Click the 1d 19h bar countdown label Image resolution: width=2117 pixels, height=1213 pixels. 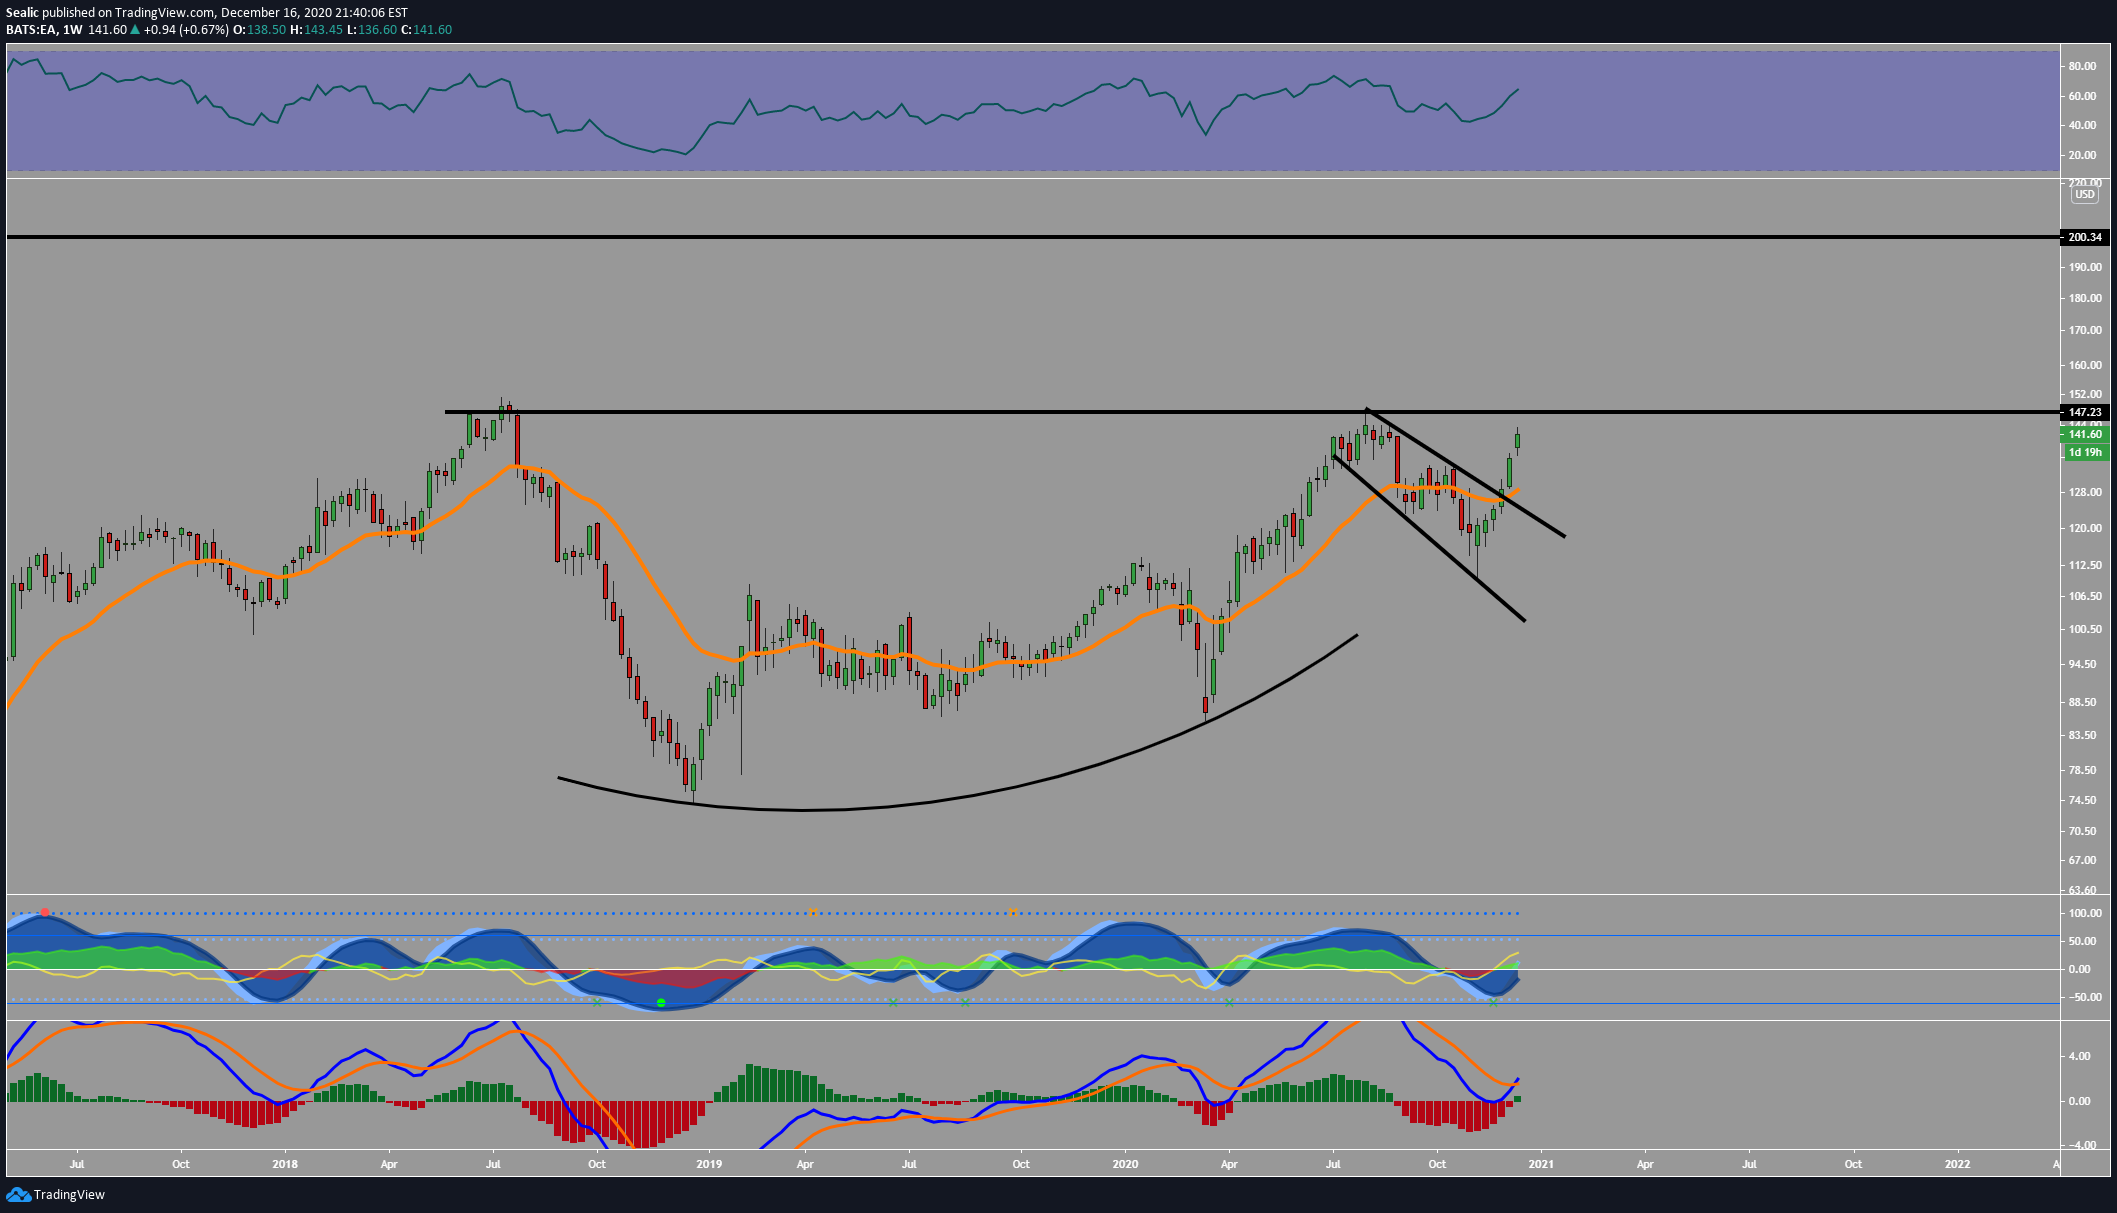pyautogui.click(x=2085, y=452)
